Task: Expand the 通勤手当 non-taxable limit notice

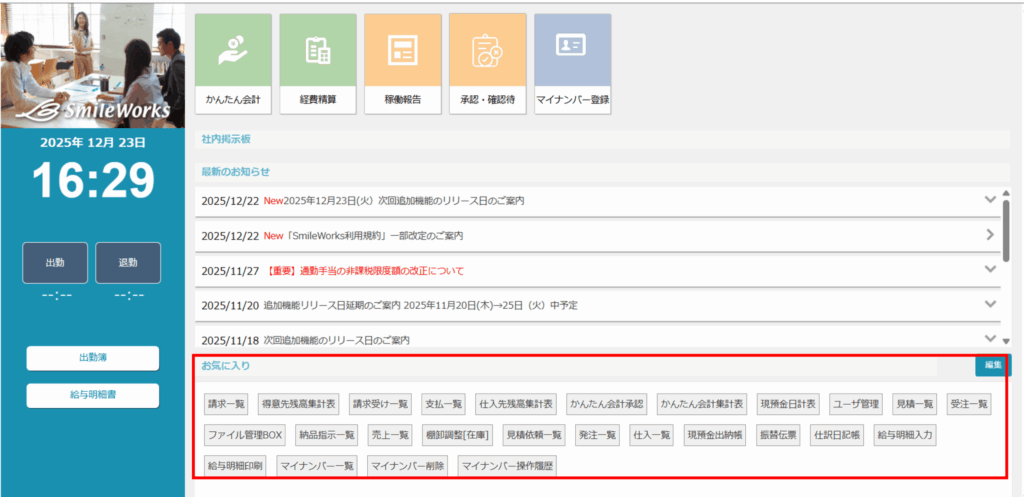Action: [x=990, y=270]
